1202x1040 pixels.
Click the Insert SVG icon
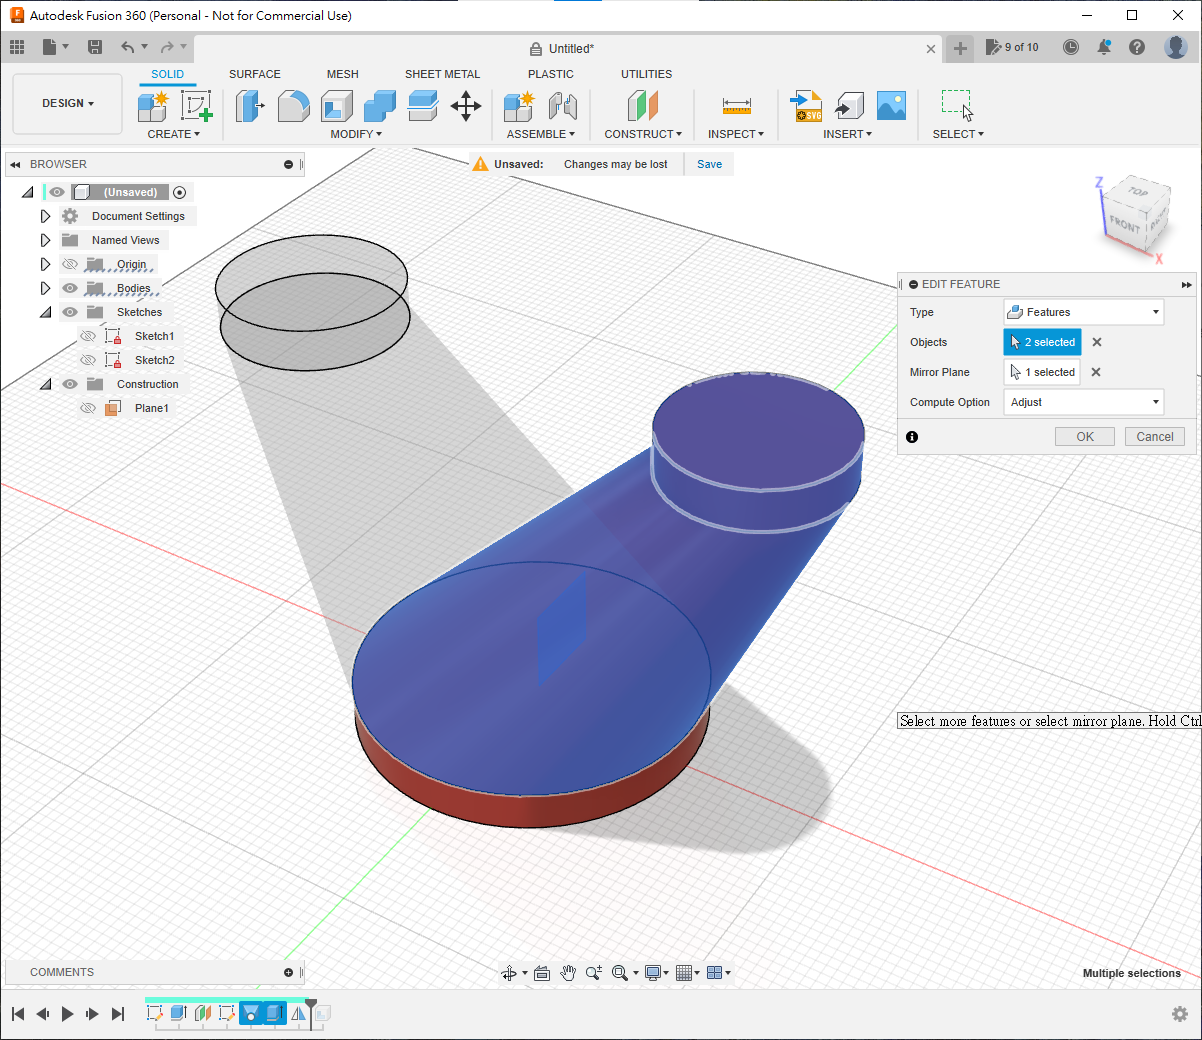point(806,106)
